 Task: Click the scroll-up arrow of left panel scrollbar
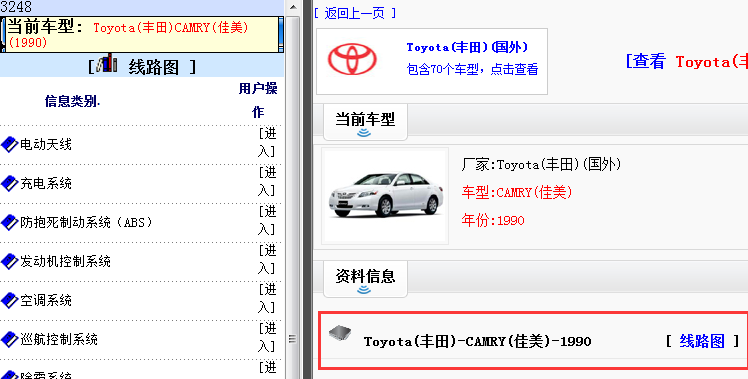[293, 7]
